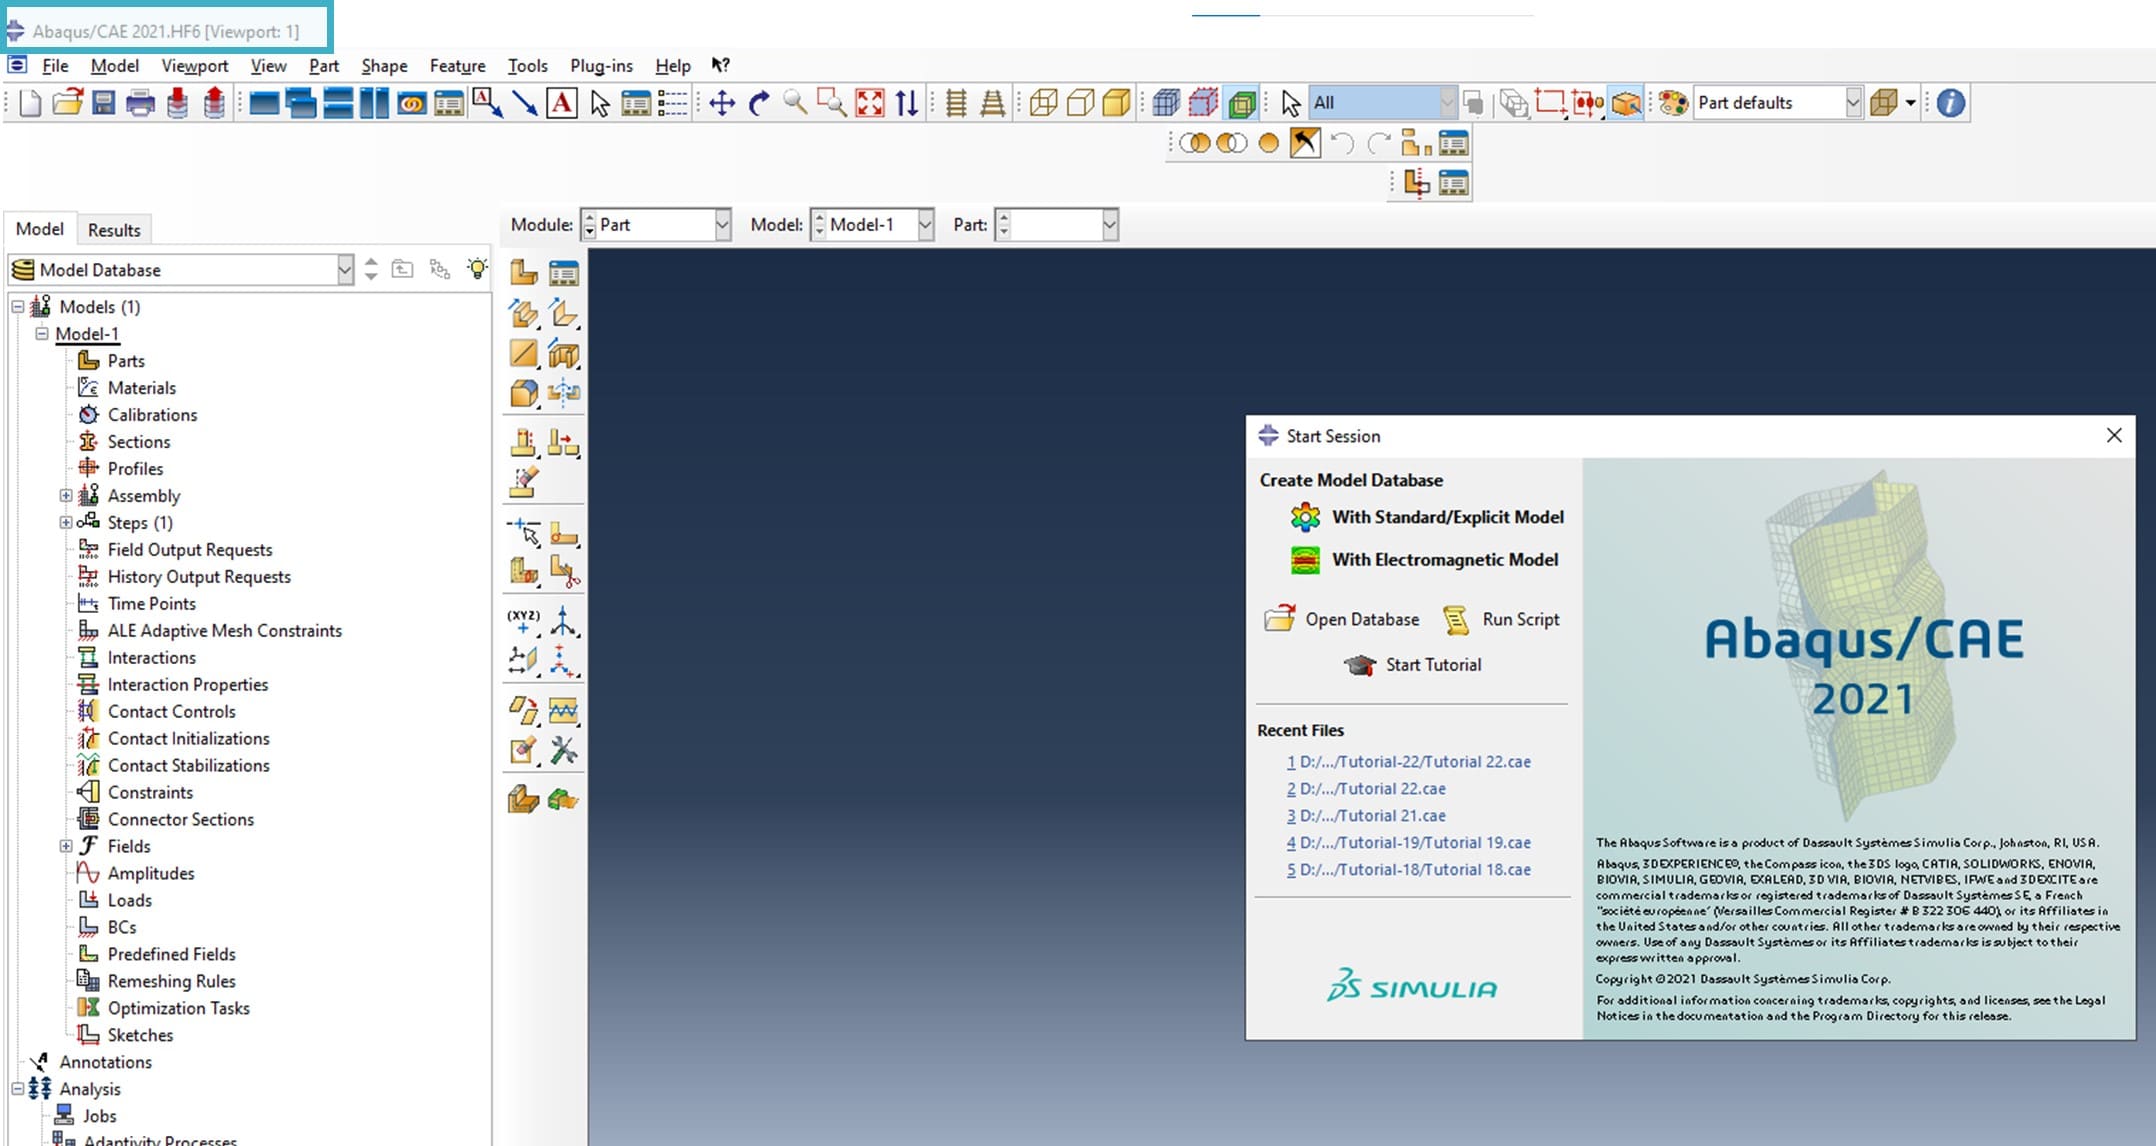Toggle the show model tree lightbulb

tap(477, 268)
